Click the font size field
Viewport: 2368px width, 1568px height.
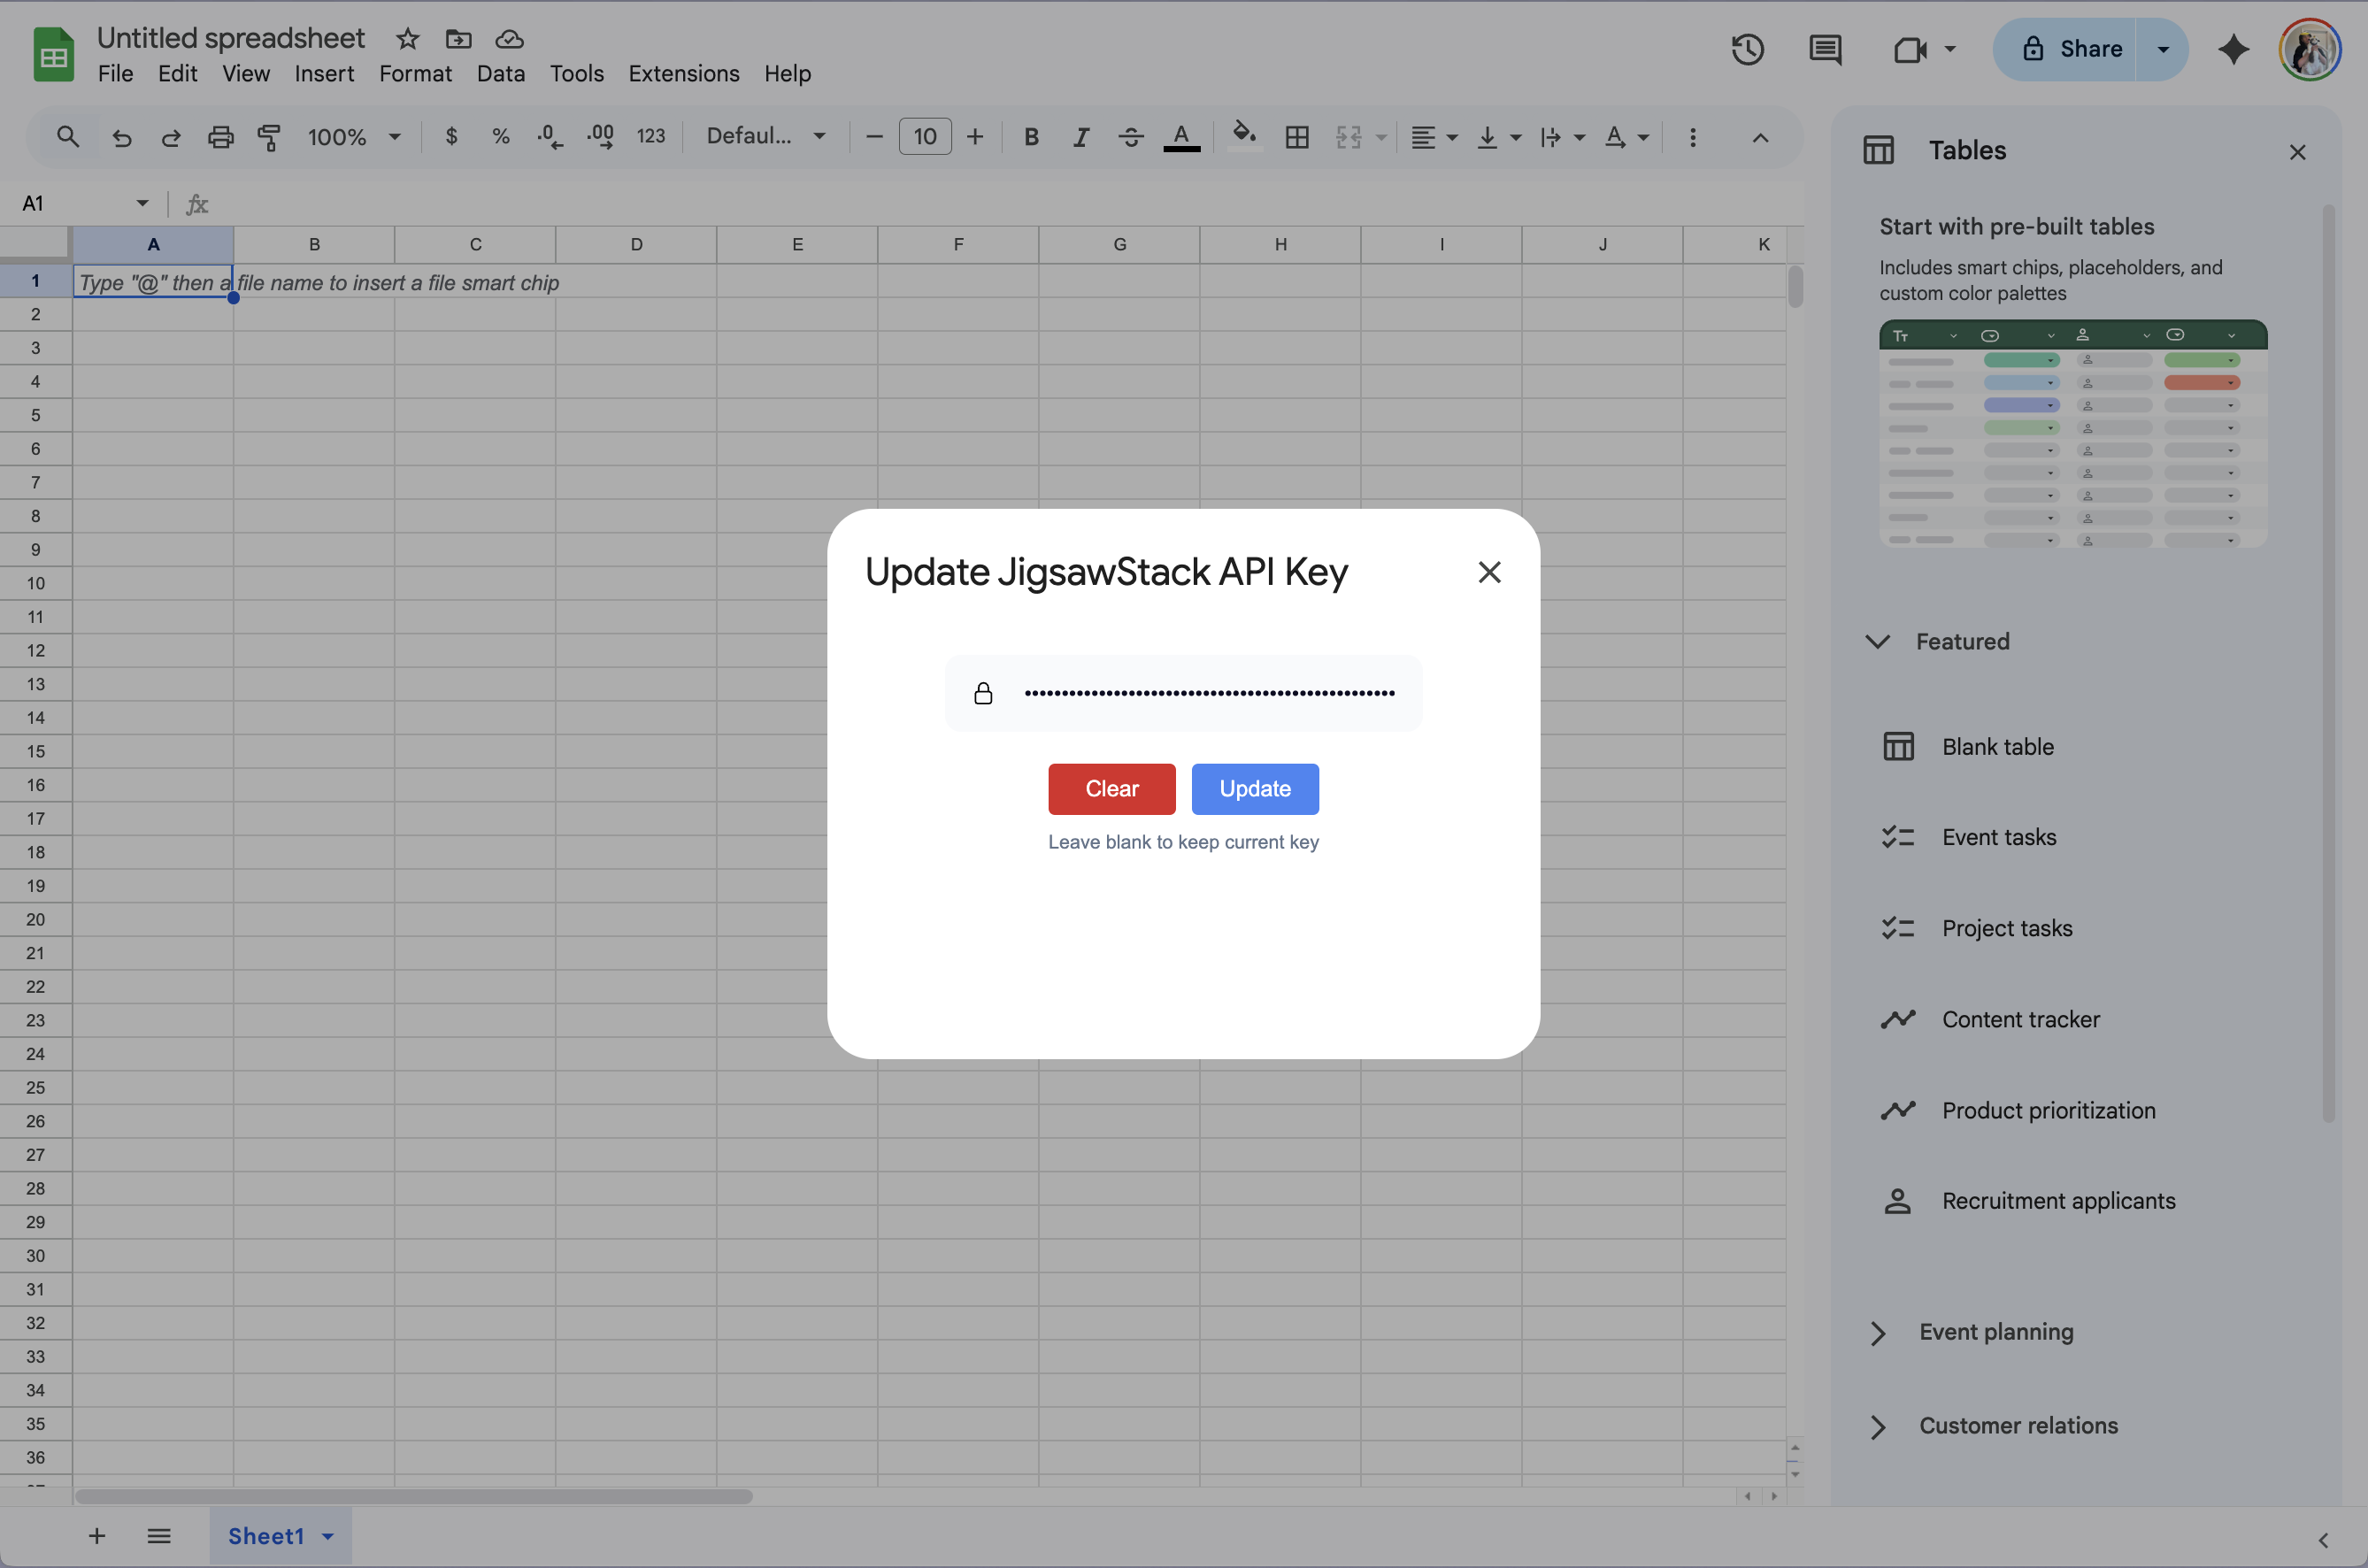coord(925,137)
